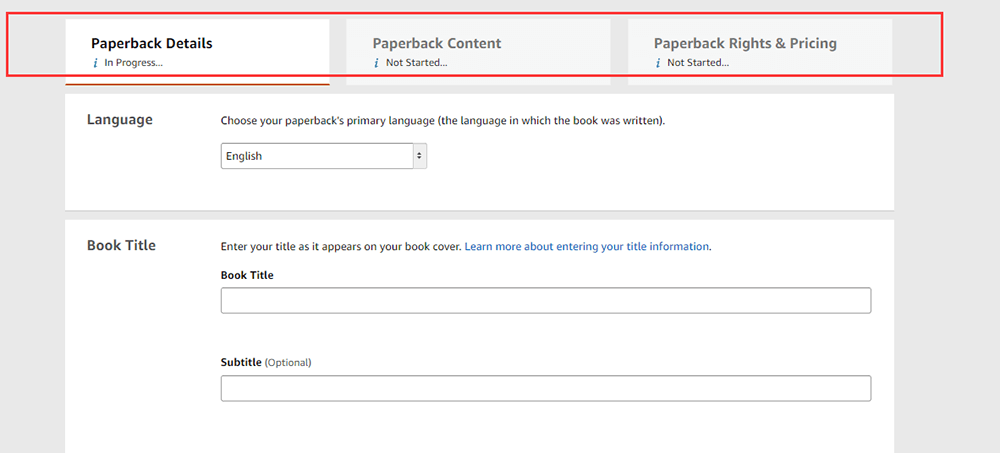Open the English language dropdown
The height and width of the screenshot is (453, 1000).
tap(316, 156)
